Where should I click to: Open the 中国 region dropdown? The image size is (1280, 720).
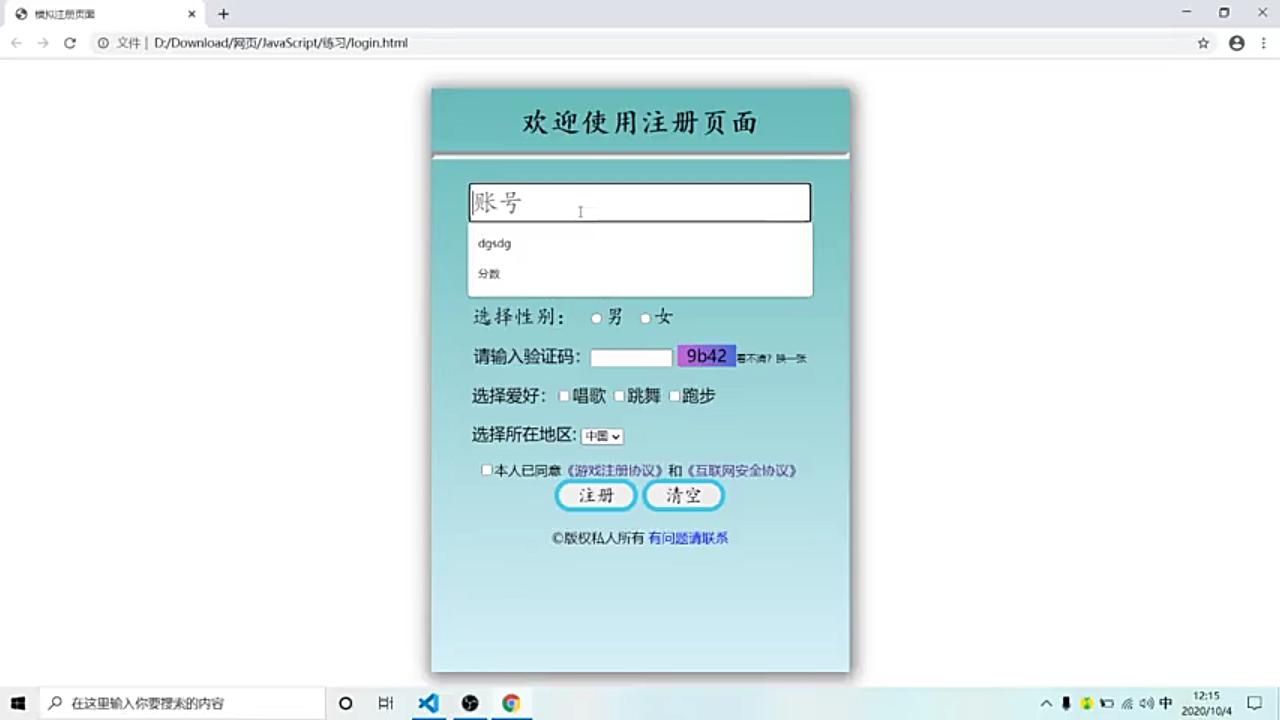pyautogui.click(x=602, y=436)
